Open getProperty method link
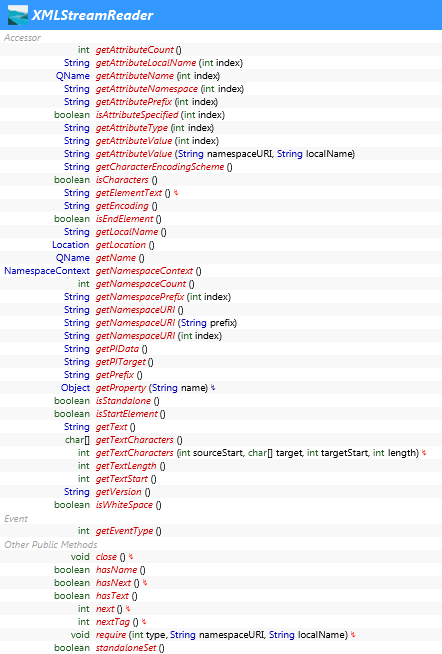The height and width of the screenshot is (654, 442). coord(121,387)
